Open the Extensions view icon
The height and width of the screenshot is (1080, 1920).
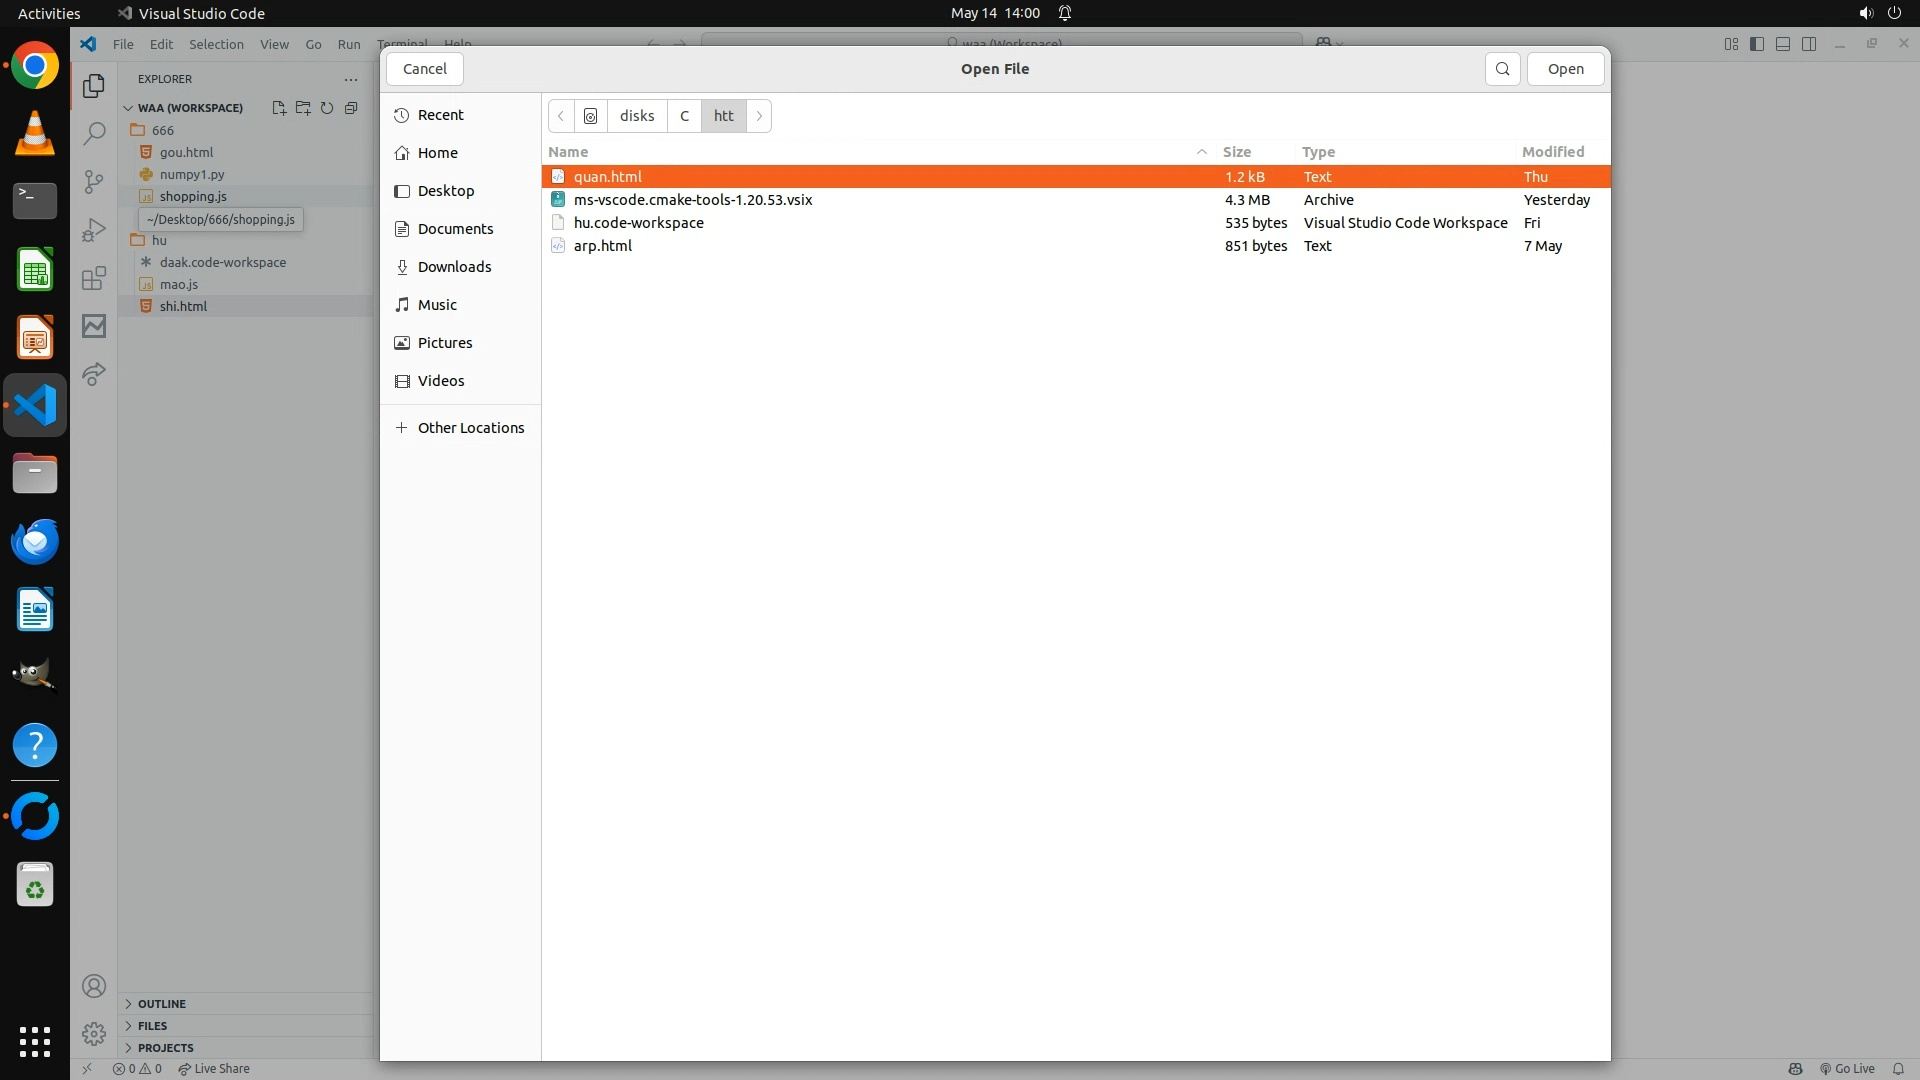[x=94, y=278]
